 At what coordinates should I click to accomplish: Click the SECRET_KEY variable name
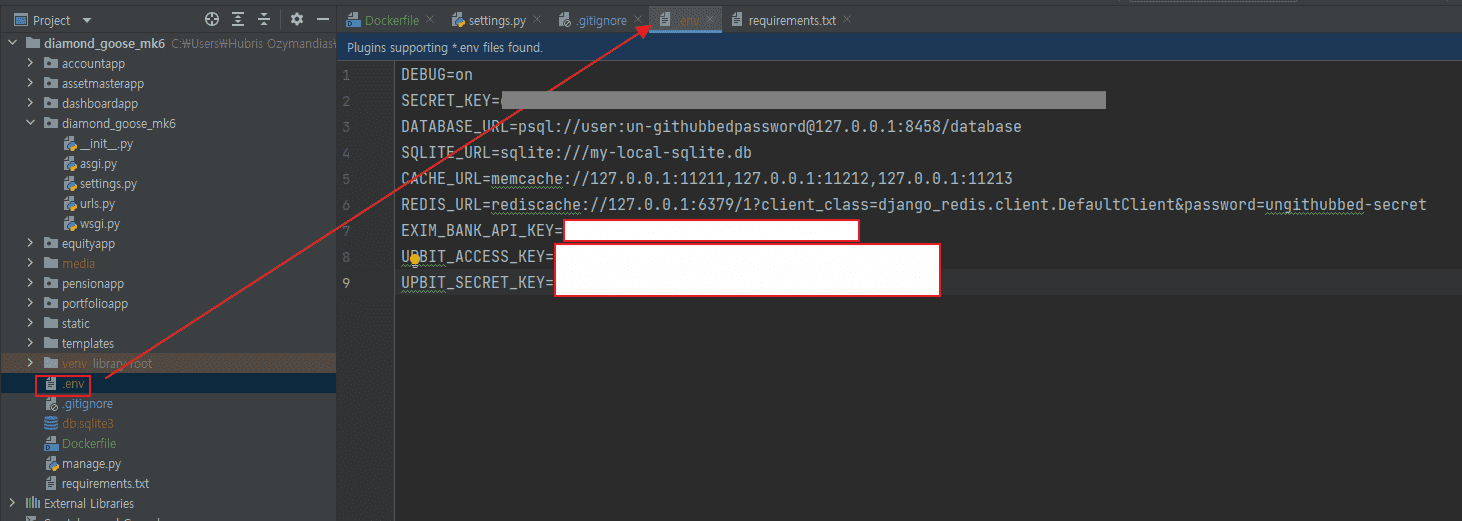coord(446,101)
